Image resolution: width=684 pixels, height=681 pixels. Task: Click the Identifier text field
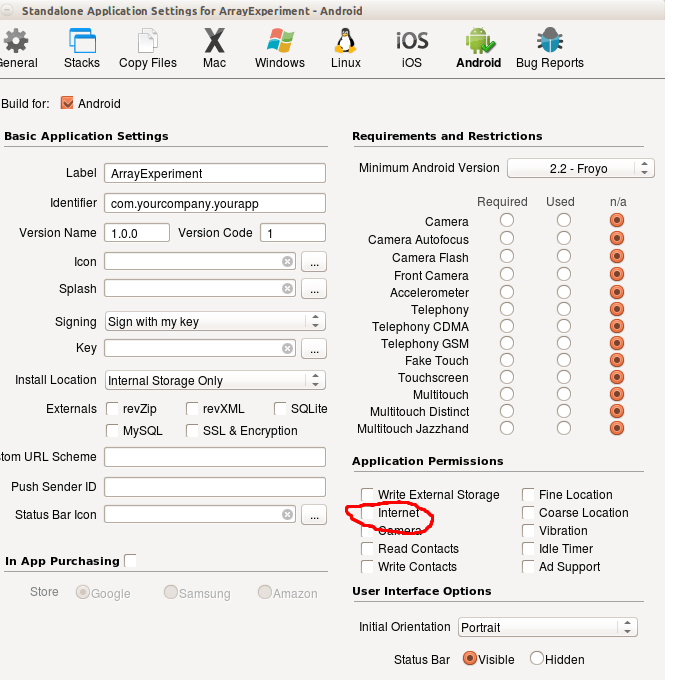215,203
